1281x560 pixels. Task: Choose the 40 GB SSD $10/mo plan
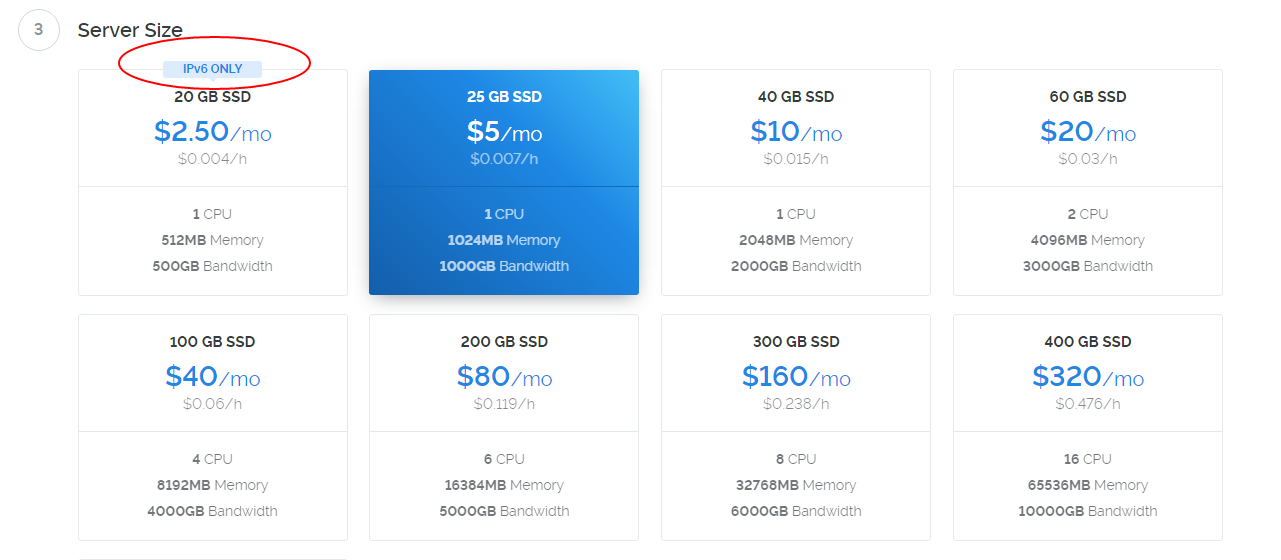796,182
